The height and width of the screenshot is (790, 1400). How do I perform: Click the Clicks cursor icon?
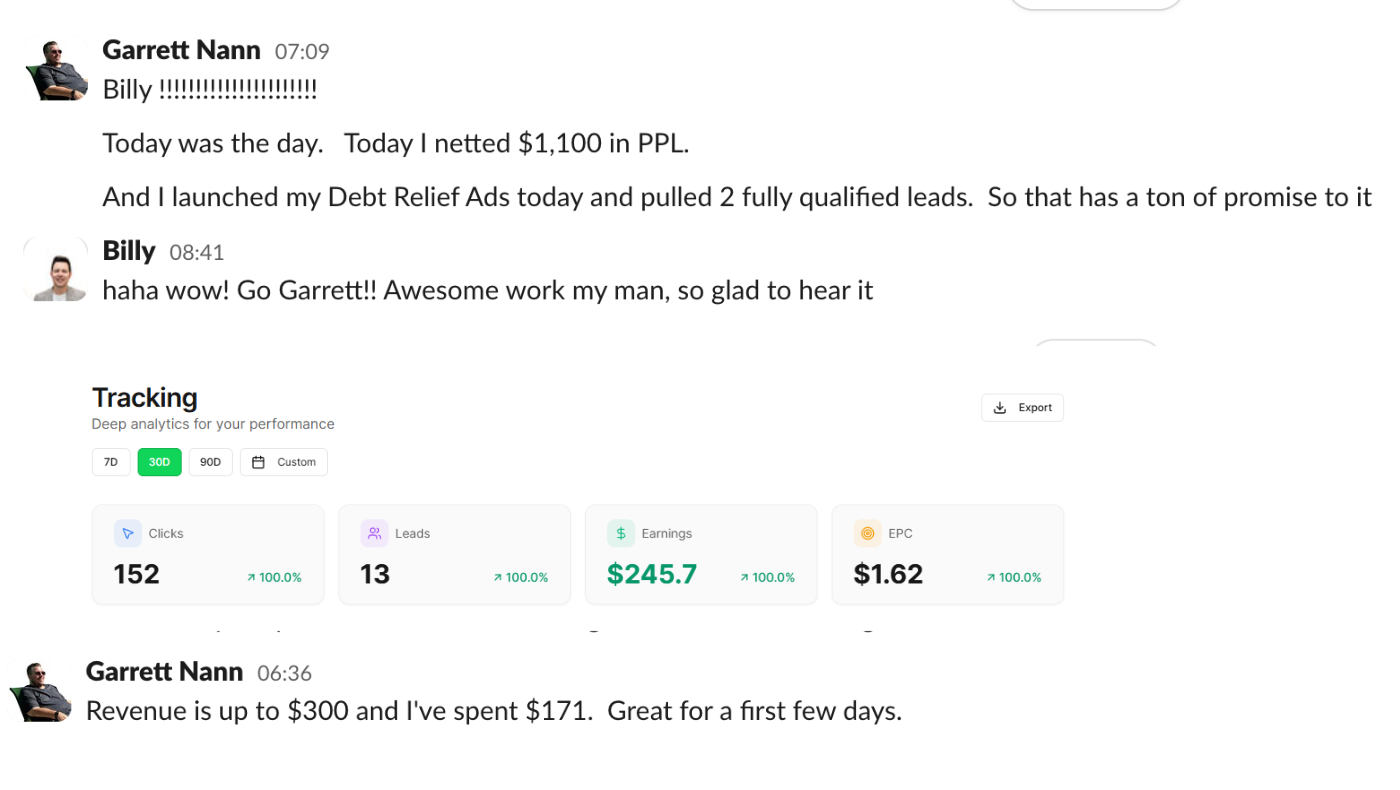(x=128, y=533)
